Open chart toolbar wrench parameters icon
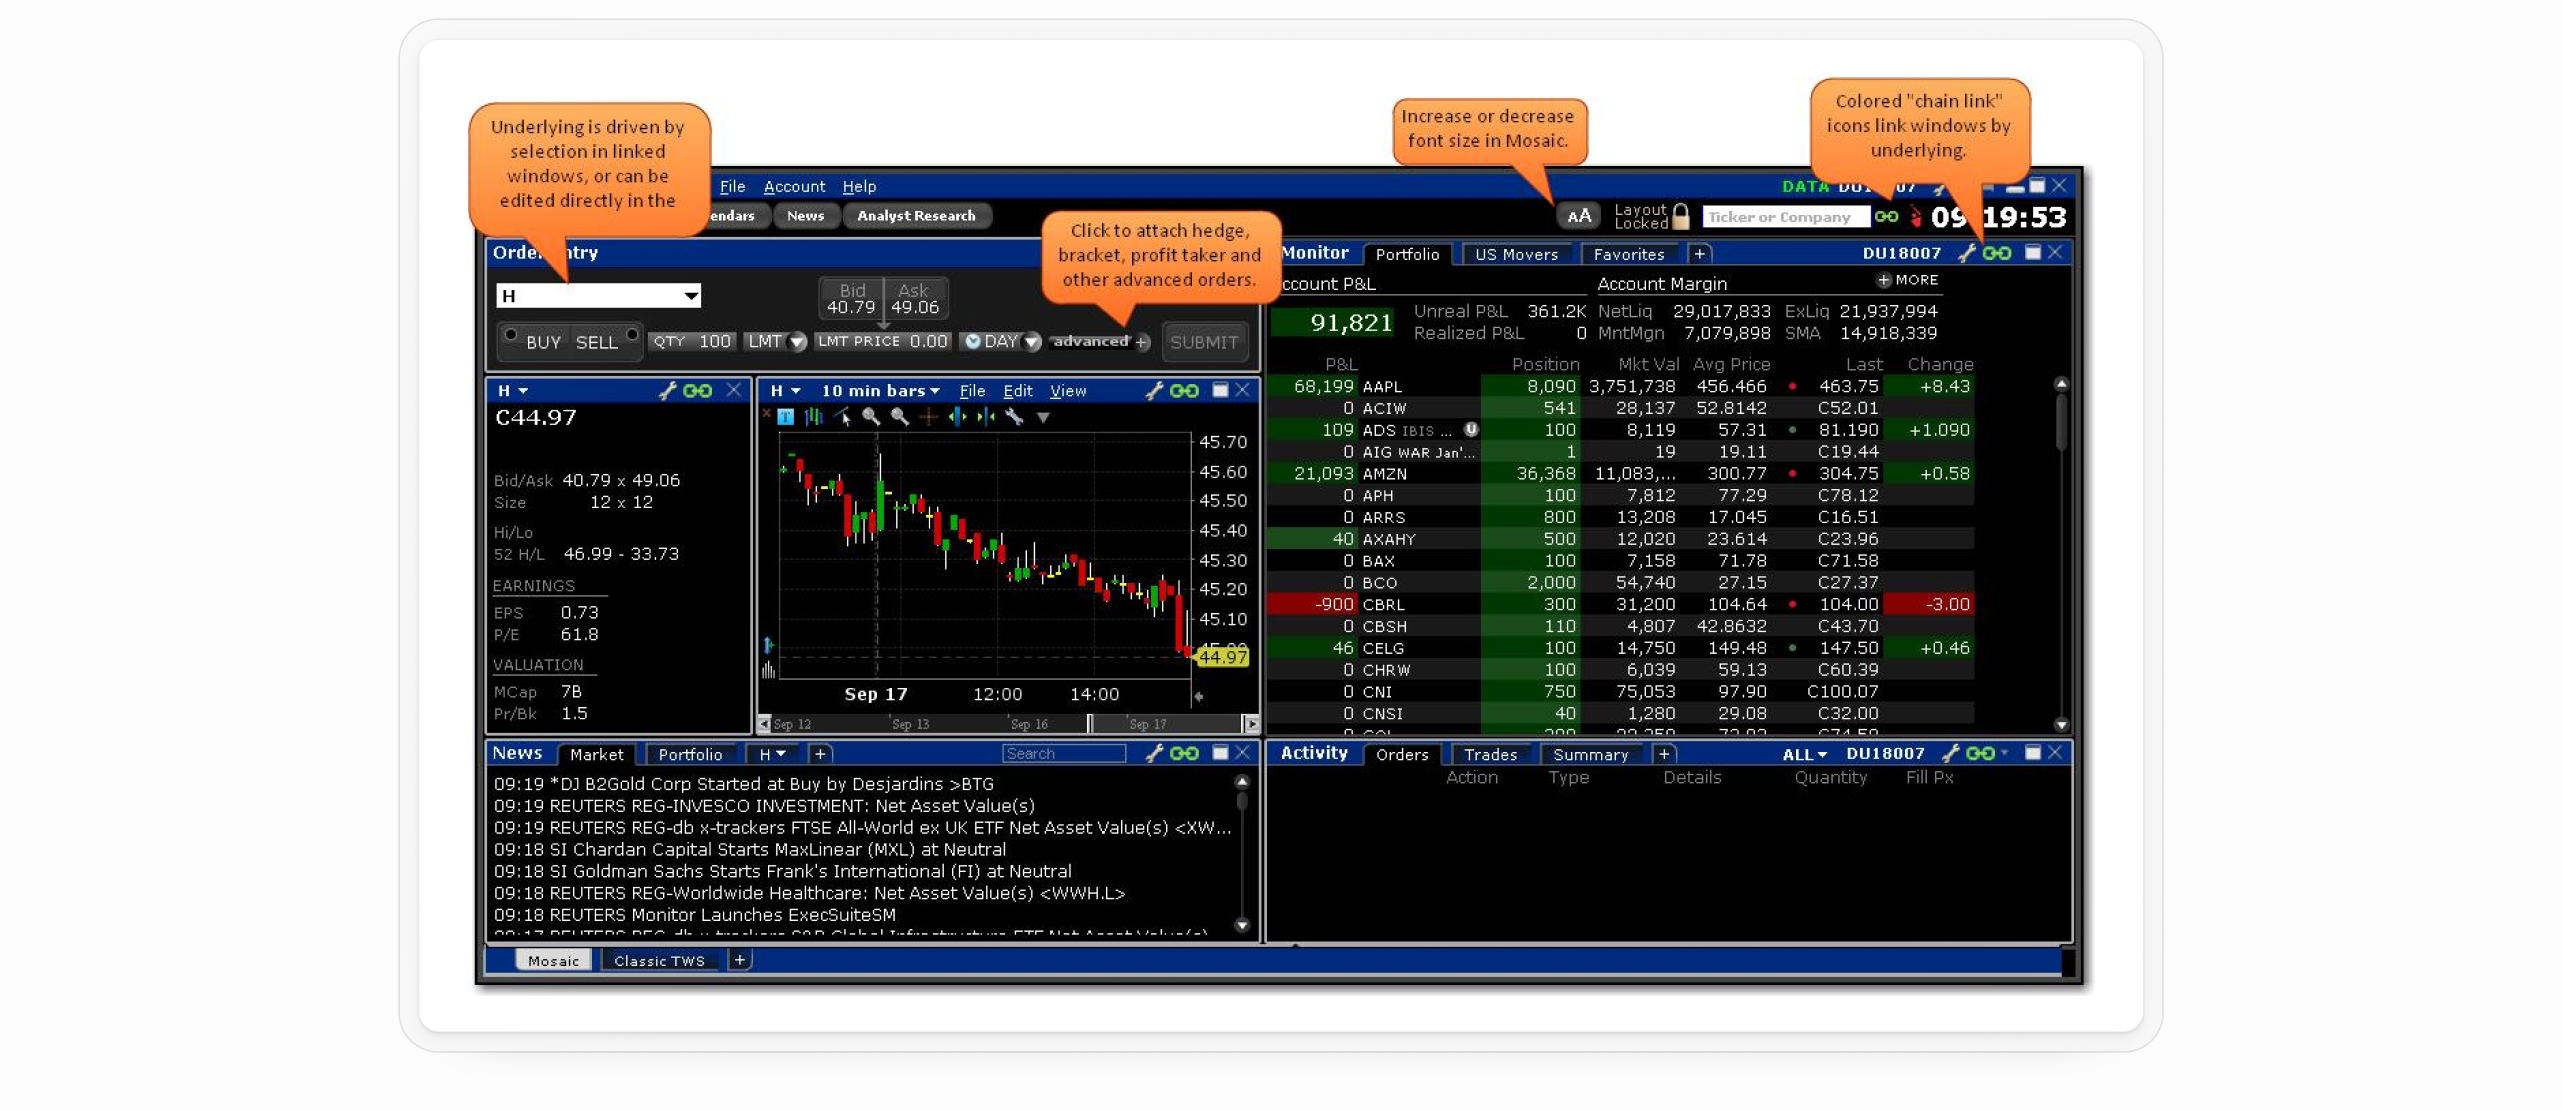The image size is (2562, 1110). pos(1014,417)
